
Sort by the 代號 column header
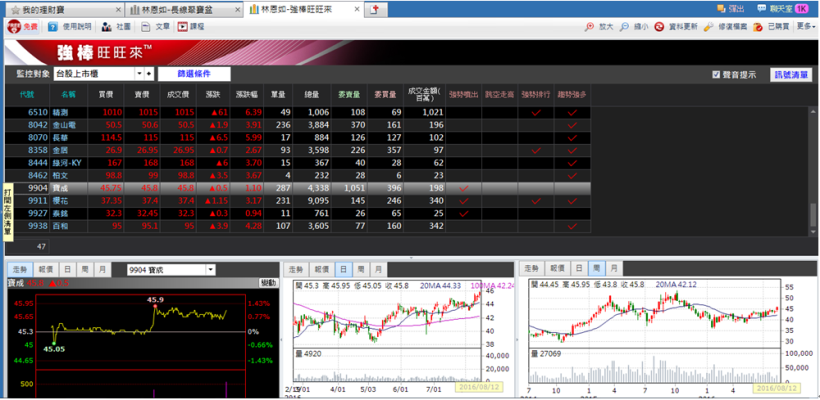(x=27, y=95)
